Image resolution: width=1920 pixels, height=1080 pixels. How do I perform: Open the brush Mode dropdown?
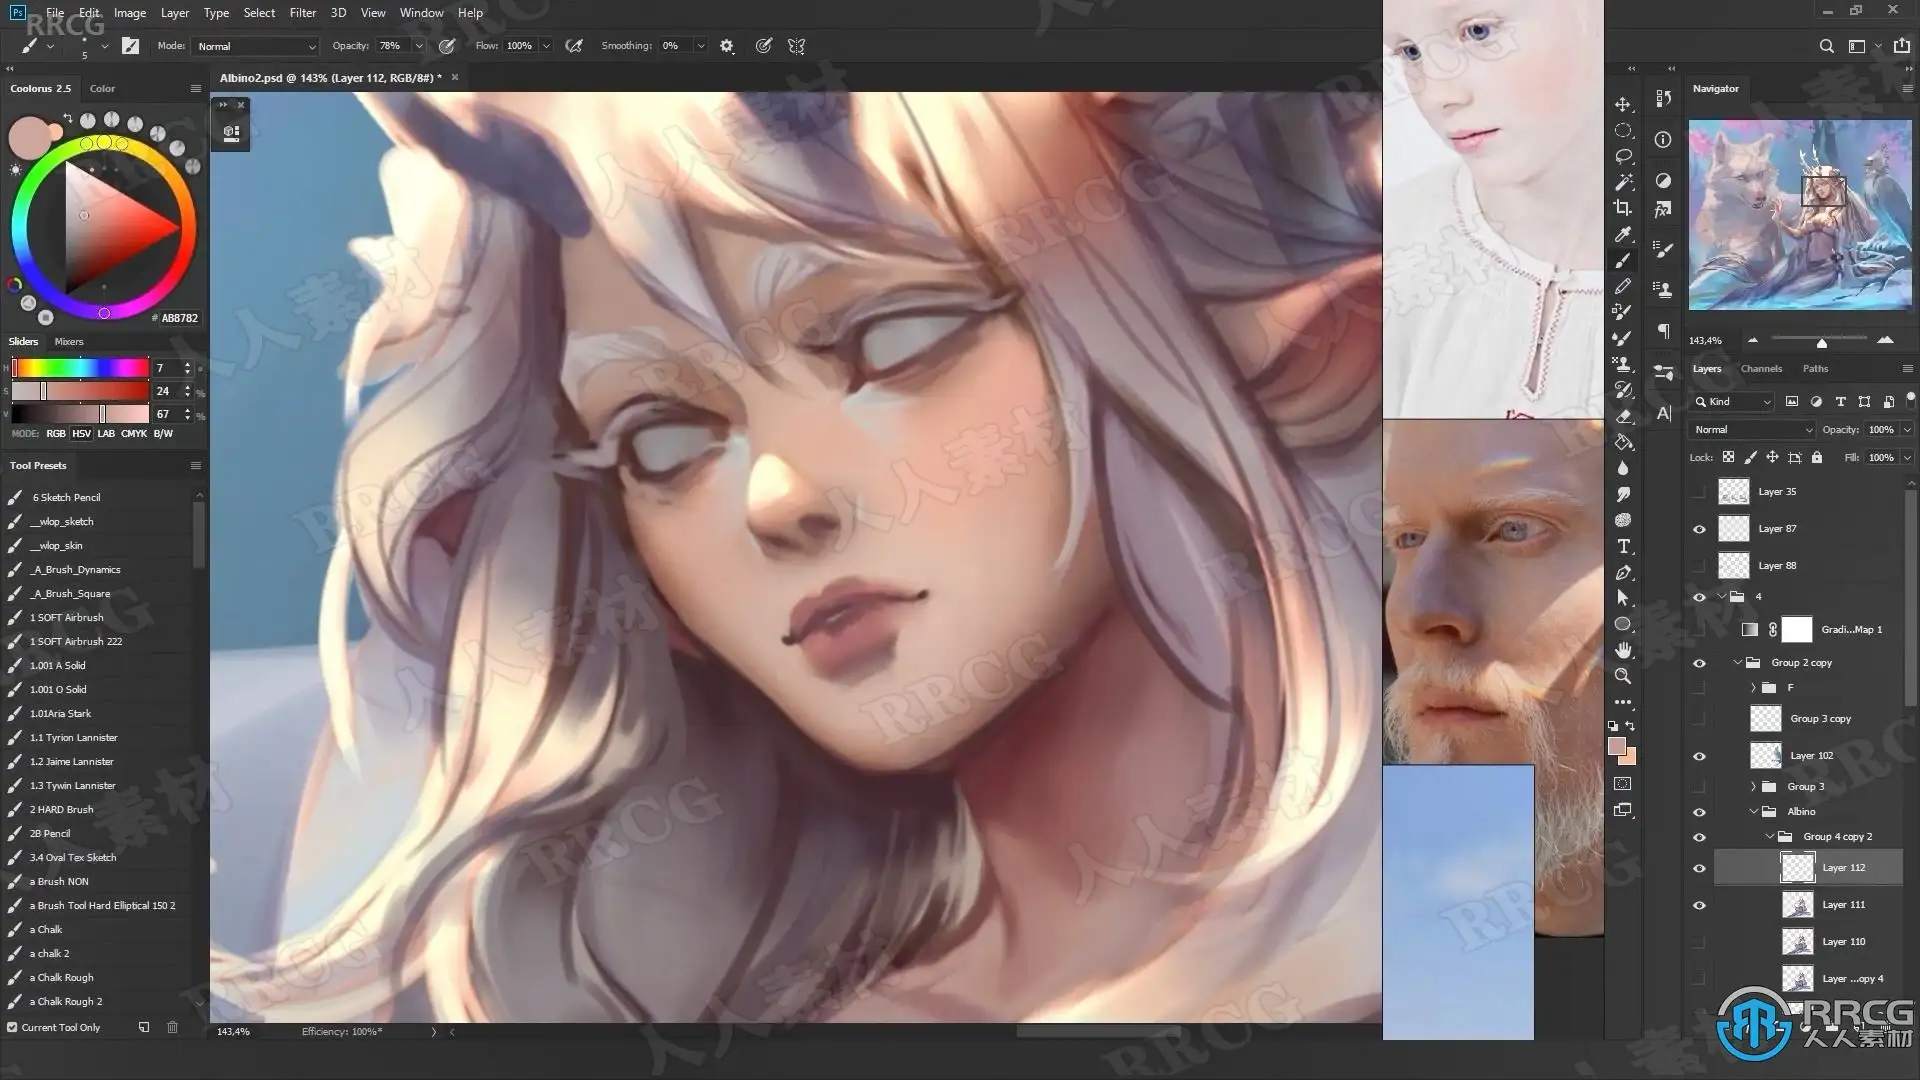click(x=256, y=46)
